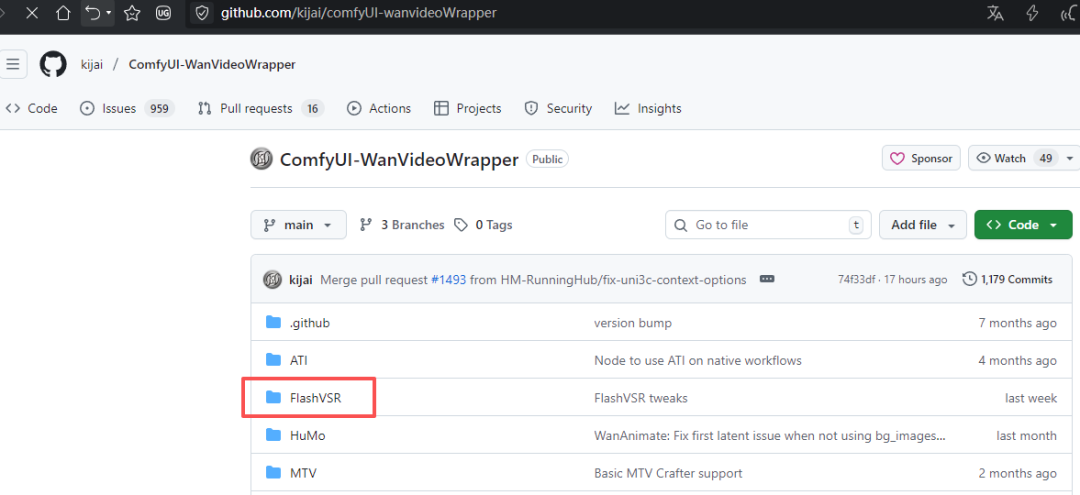Click the Go to file search field
This screenshot has height=495, width=1080.
[768, 225]
